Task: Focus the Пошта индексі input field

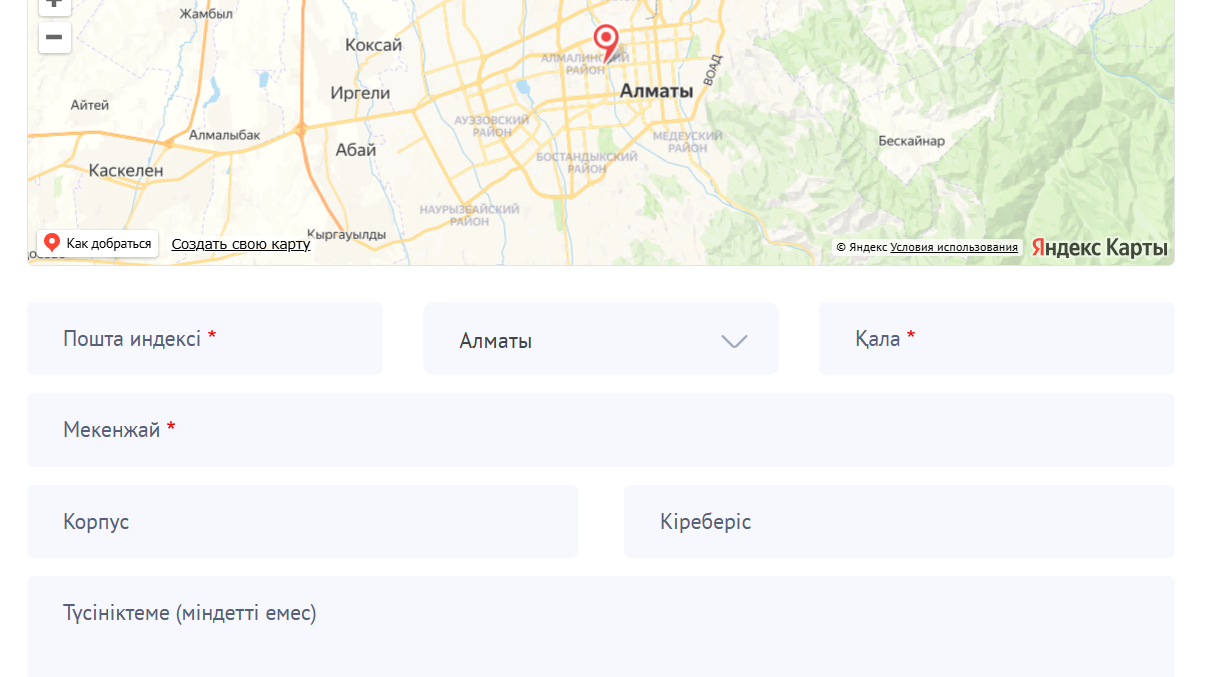Action: coord(205,339)
